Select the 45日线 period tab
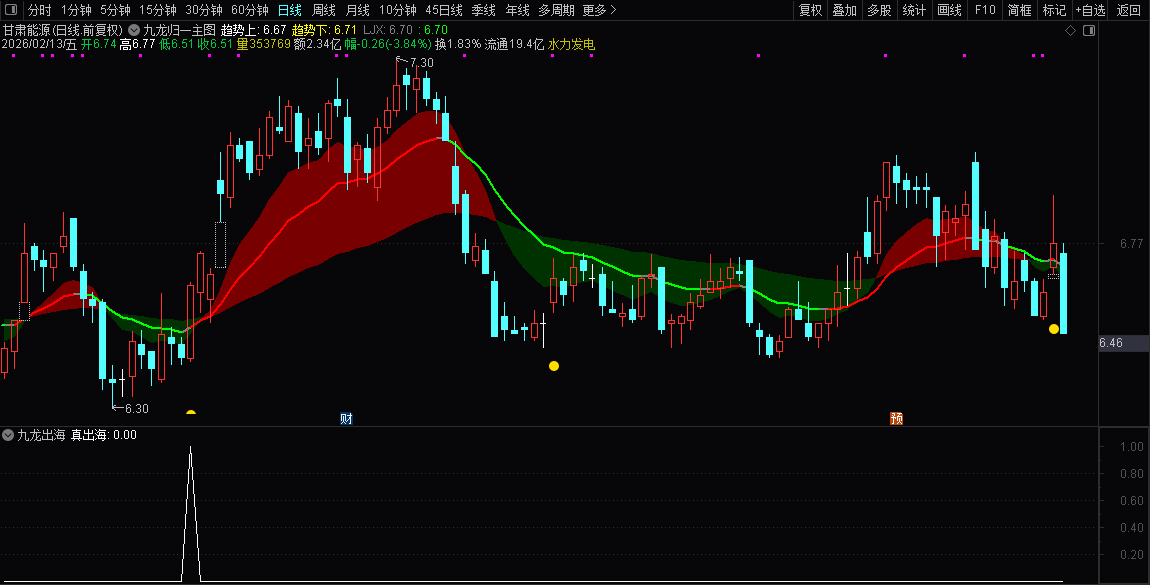The height and width of the screenshot is (585, 1150). 444,10
